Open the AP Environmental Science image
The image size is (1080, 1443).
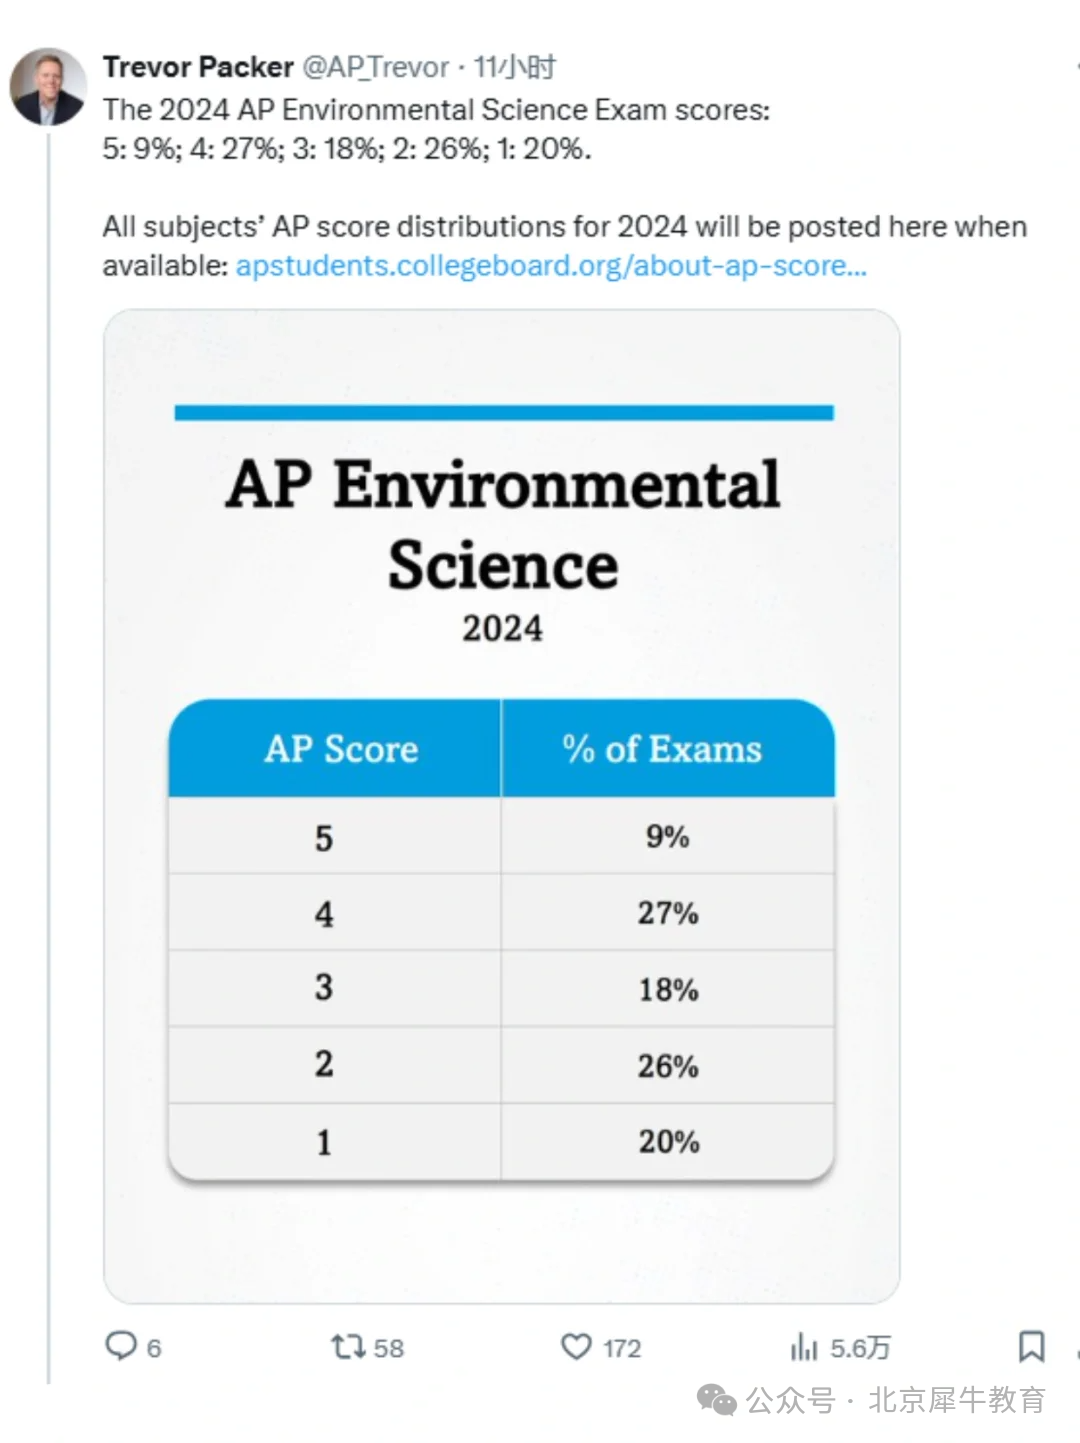pyautogui.click(x=502, y=806)
